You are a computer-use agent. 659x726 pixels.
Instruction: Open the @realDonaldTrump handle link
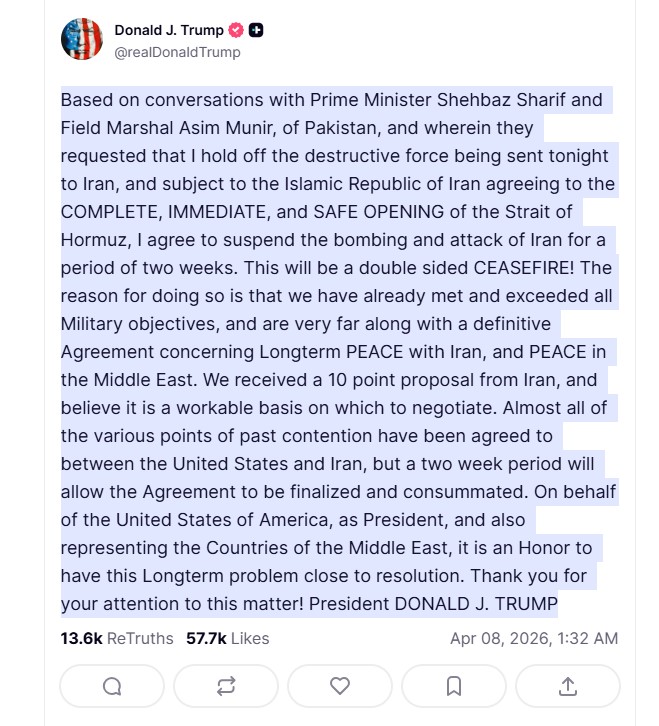[x=177, y=52]
